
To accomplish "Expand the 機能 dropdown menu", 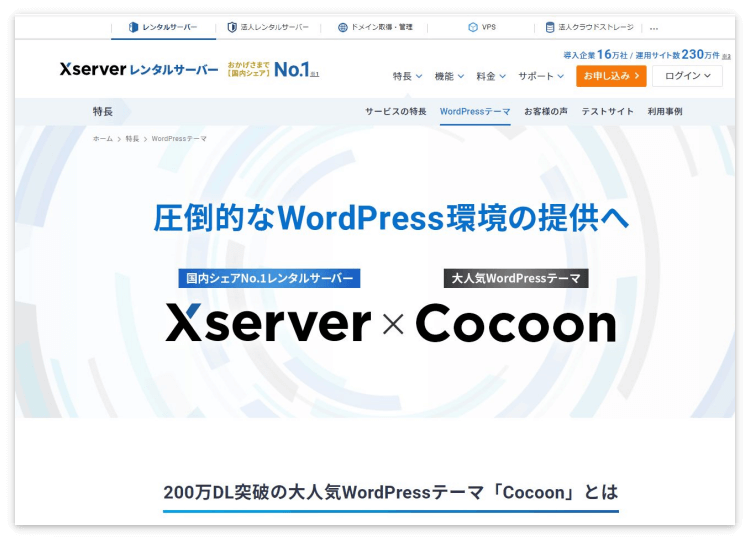I will [x=449, y=76].
